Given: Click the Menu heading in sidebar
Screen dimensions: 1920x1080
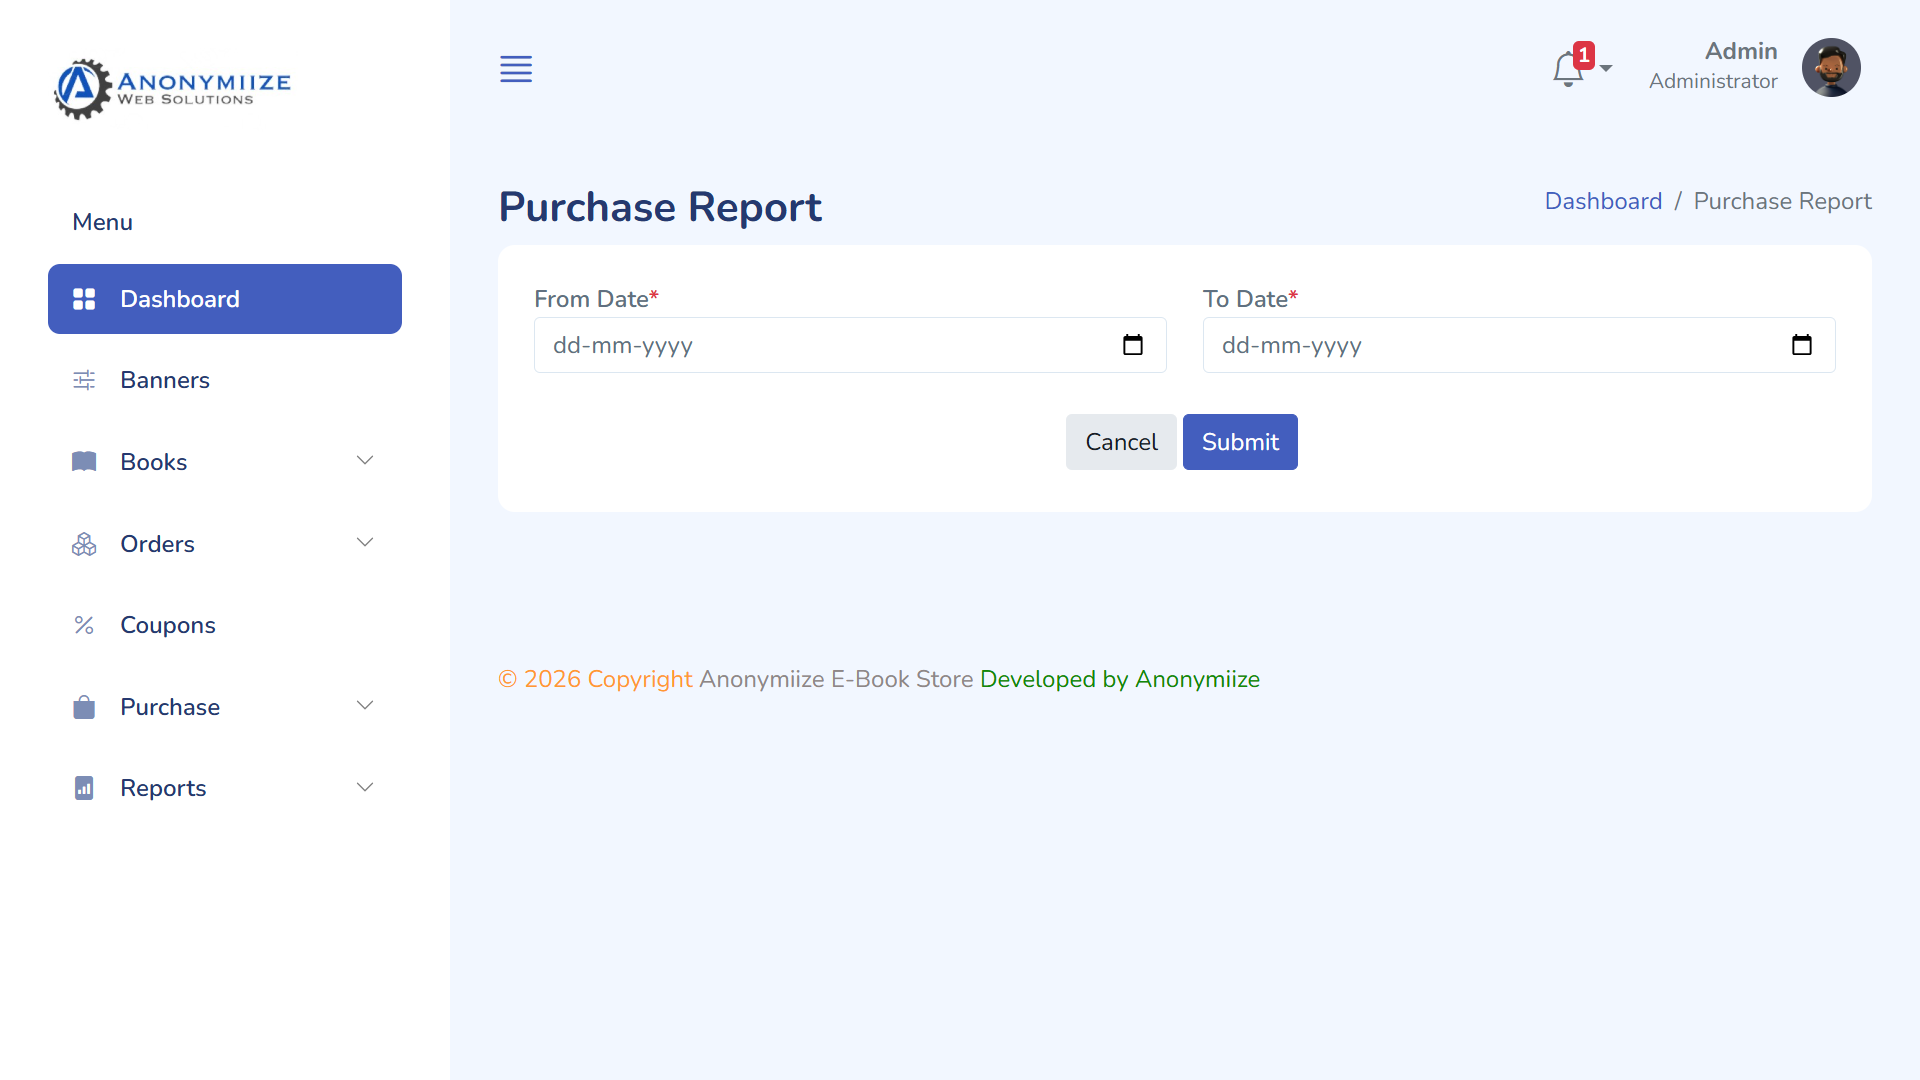Looking at the screenshot, I should coord(102,222).
